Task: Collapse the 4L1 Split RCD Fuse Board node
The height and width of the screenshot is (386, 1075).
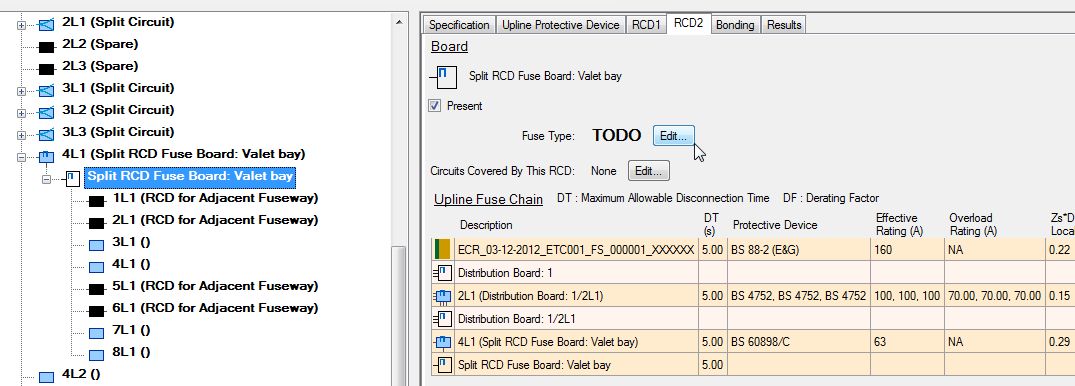Action: click(21, 157)
